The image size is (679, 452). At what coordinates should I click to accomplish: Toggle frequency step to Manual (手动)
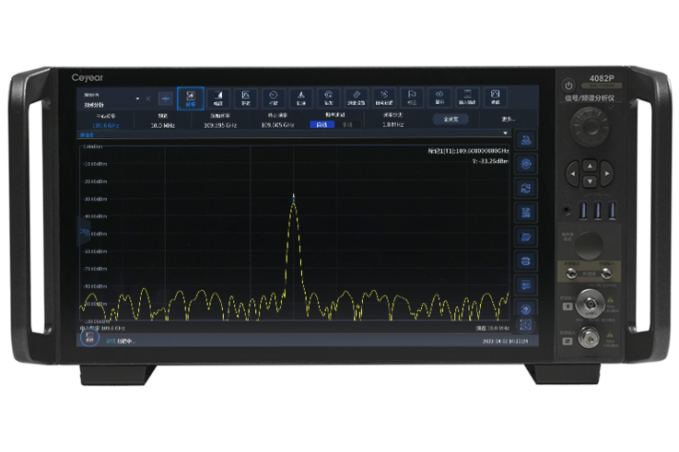coord(347,125)
